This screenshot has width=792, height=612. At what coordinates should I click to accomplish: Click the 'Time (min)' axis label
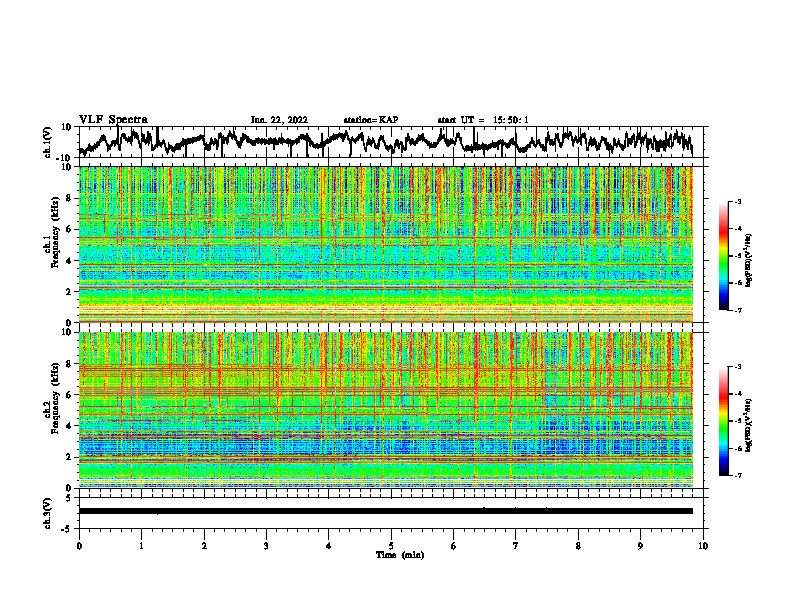[400, 555]
